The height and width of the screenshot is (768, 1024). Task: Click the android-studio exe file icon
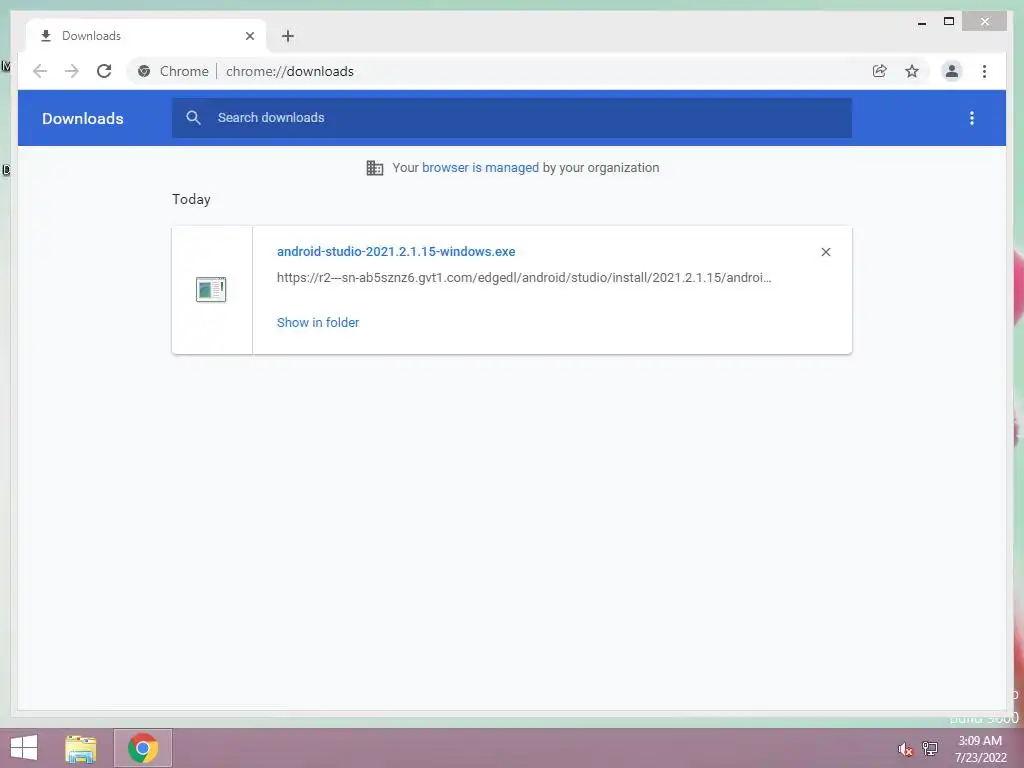coord(211,289)
